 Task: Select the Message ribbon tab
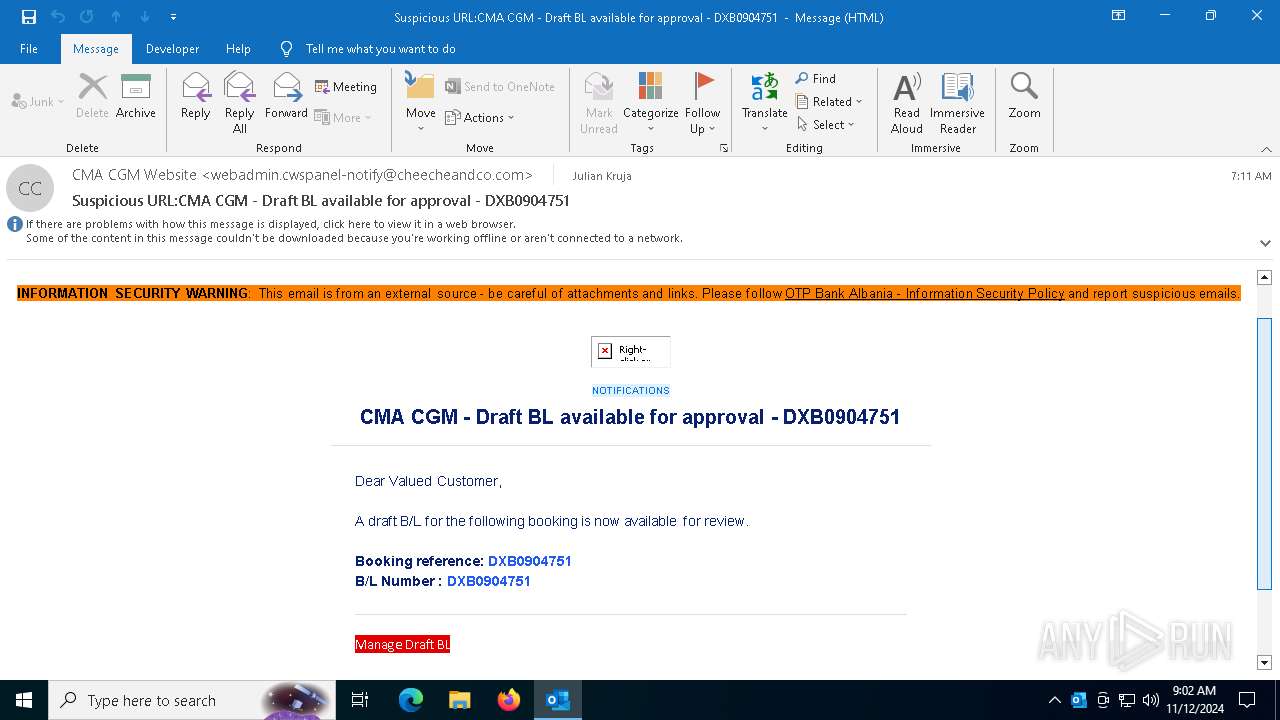[x=96, y=49]
